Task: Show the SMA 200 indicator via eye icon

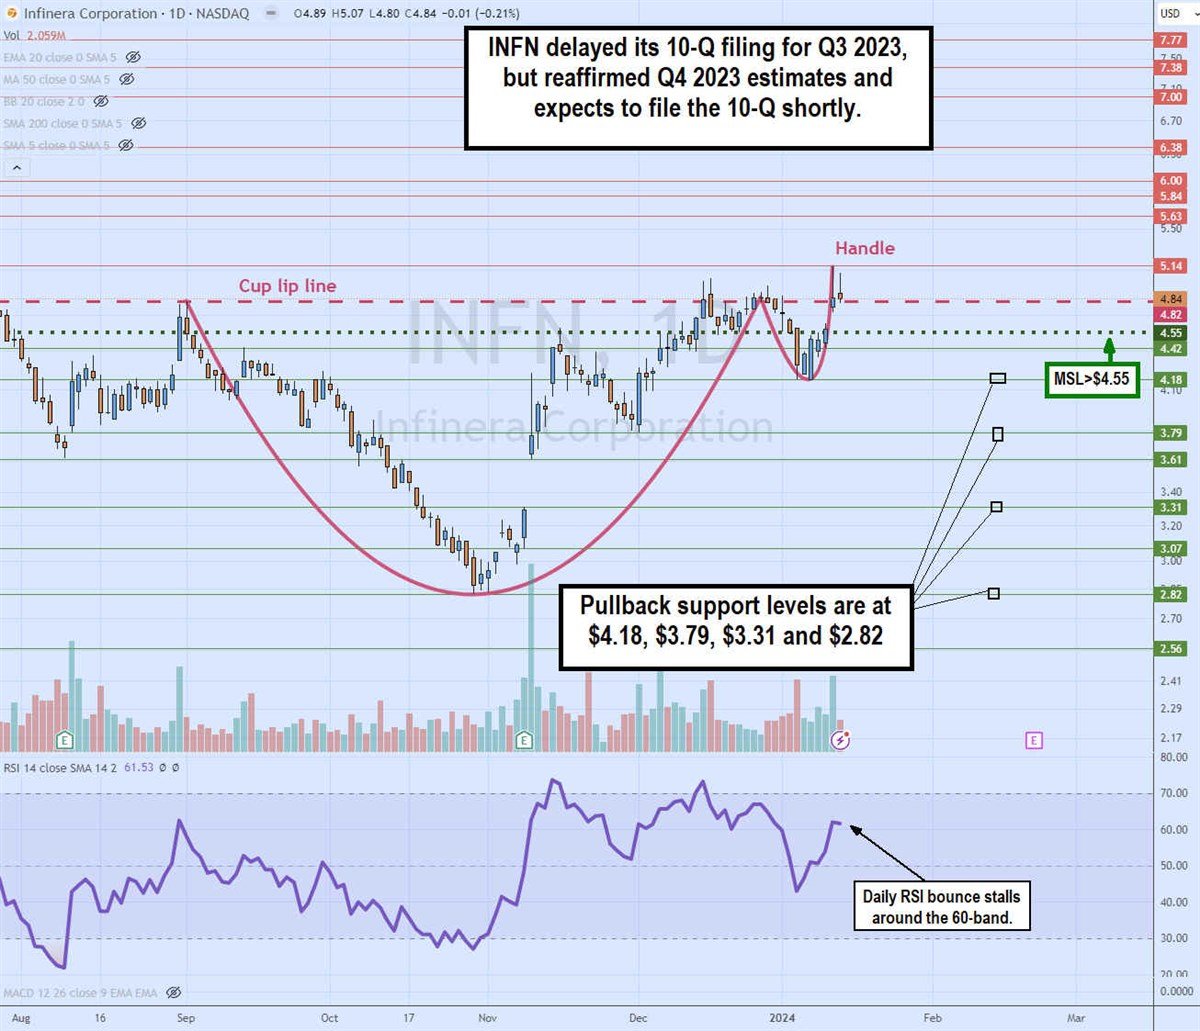Action: pos(139,123)
